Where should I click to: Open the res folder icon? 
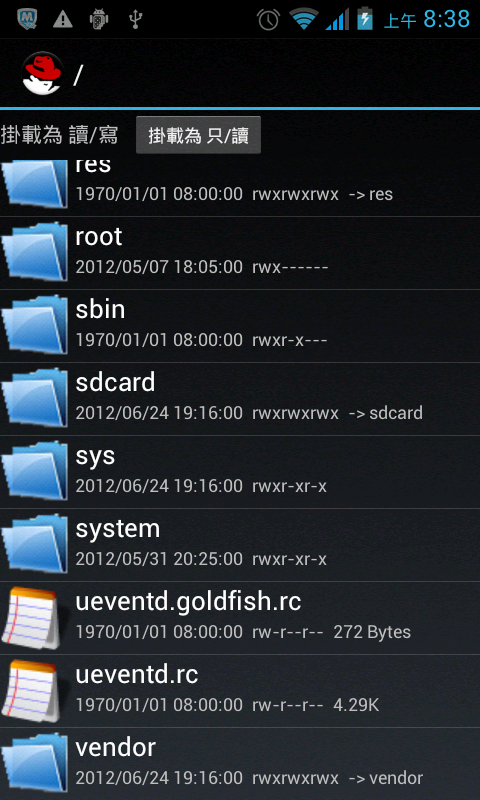pyautogui.click(x=35, y=184)
